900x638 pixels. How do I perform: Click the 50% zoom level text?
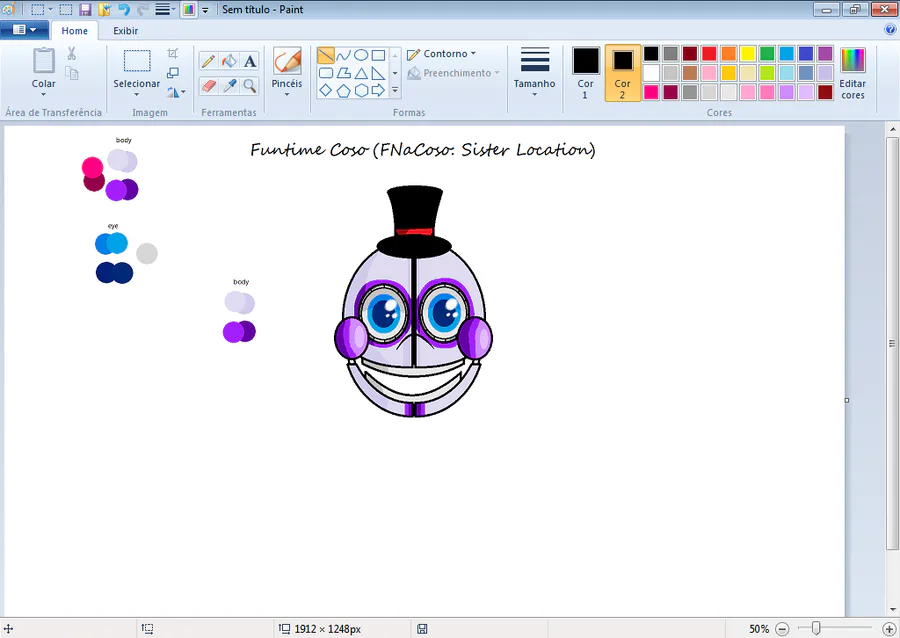759,629
